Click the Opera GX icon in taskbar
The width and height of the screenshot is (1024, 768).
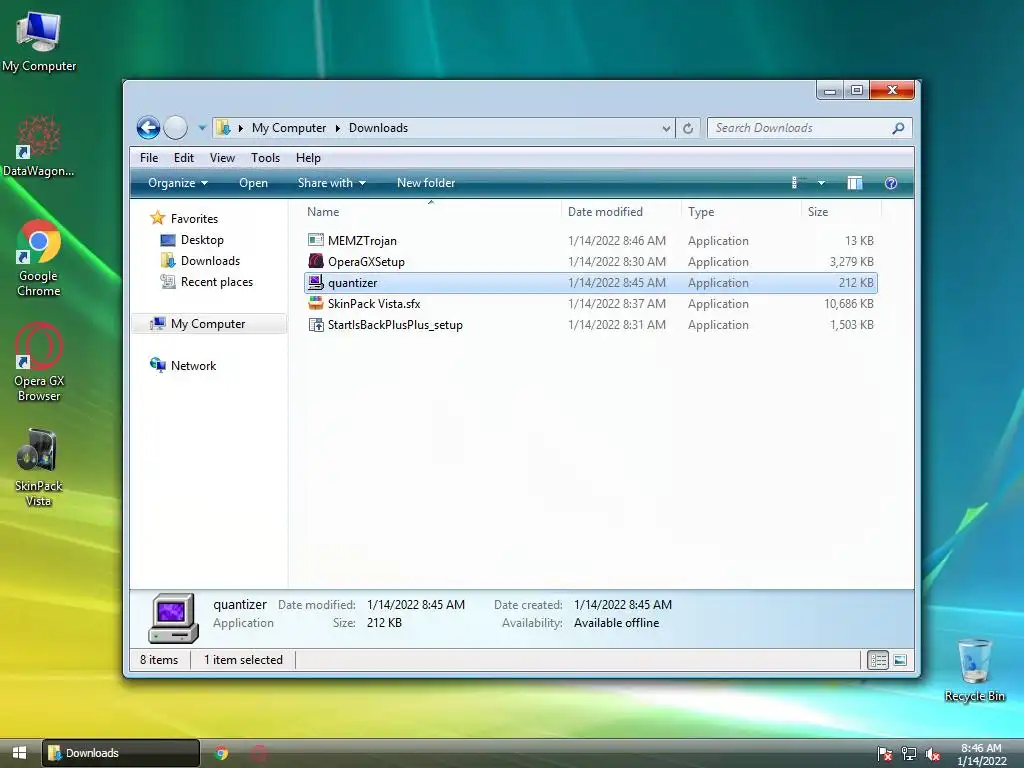click(x=259, y=753)
